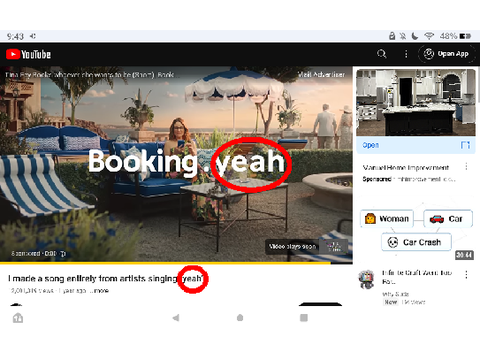Follow the Visit Advertiser link
This screenshot has width=480, height=360.
321,75
